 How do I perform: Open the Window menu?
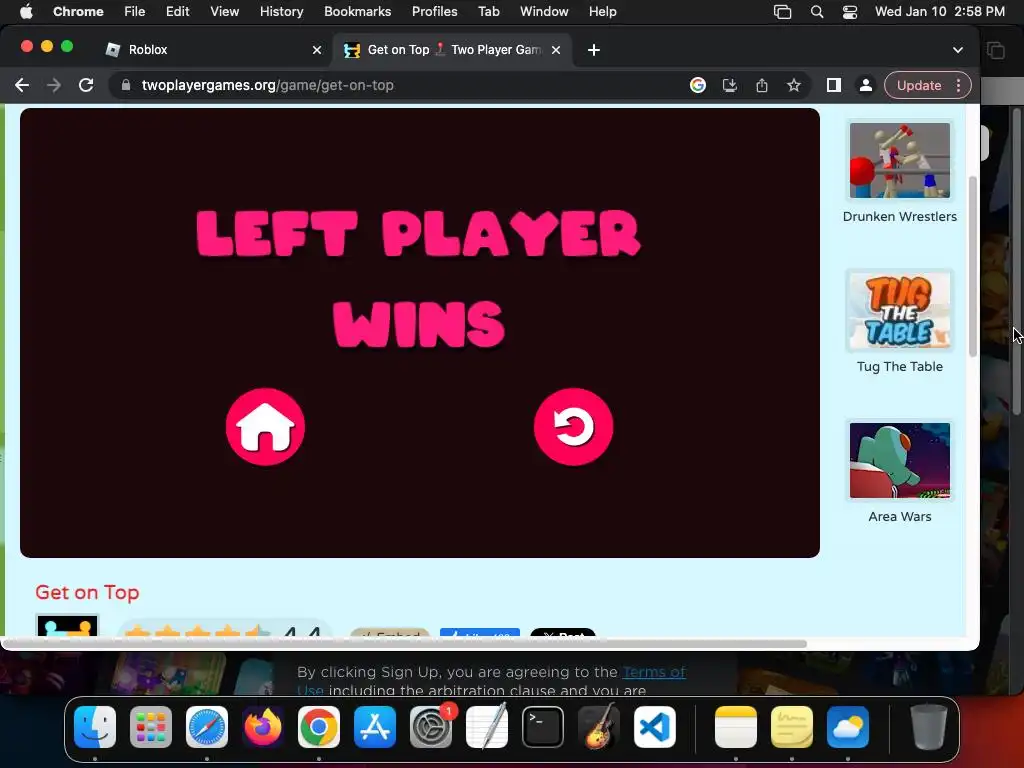pyautogui.click(x=544, y=12)
